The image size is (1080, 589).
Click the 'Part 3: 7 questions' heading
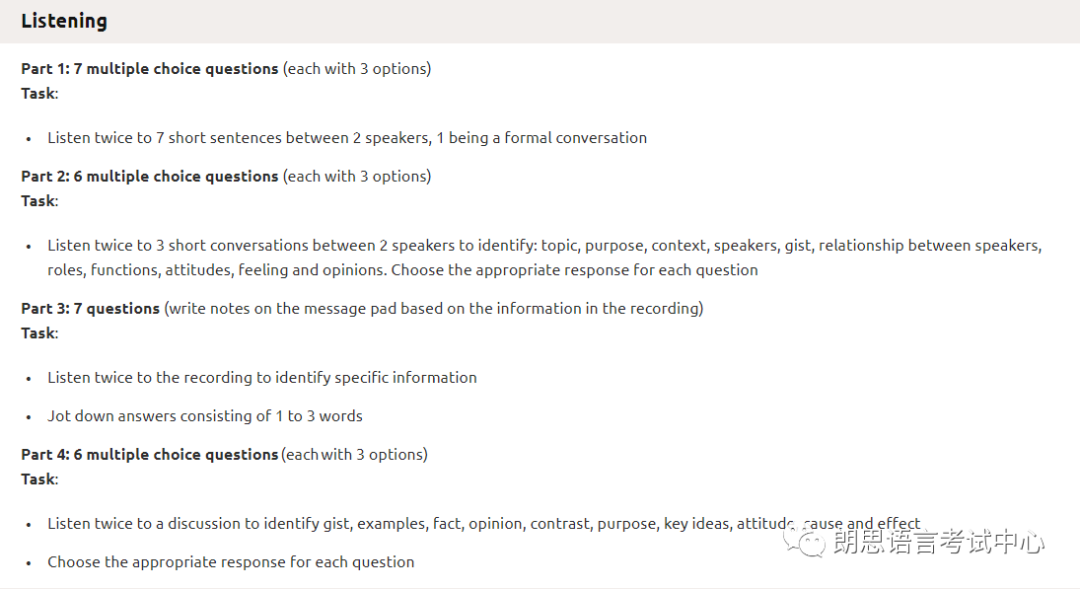click(x=90, y=309)
